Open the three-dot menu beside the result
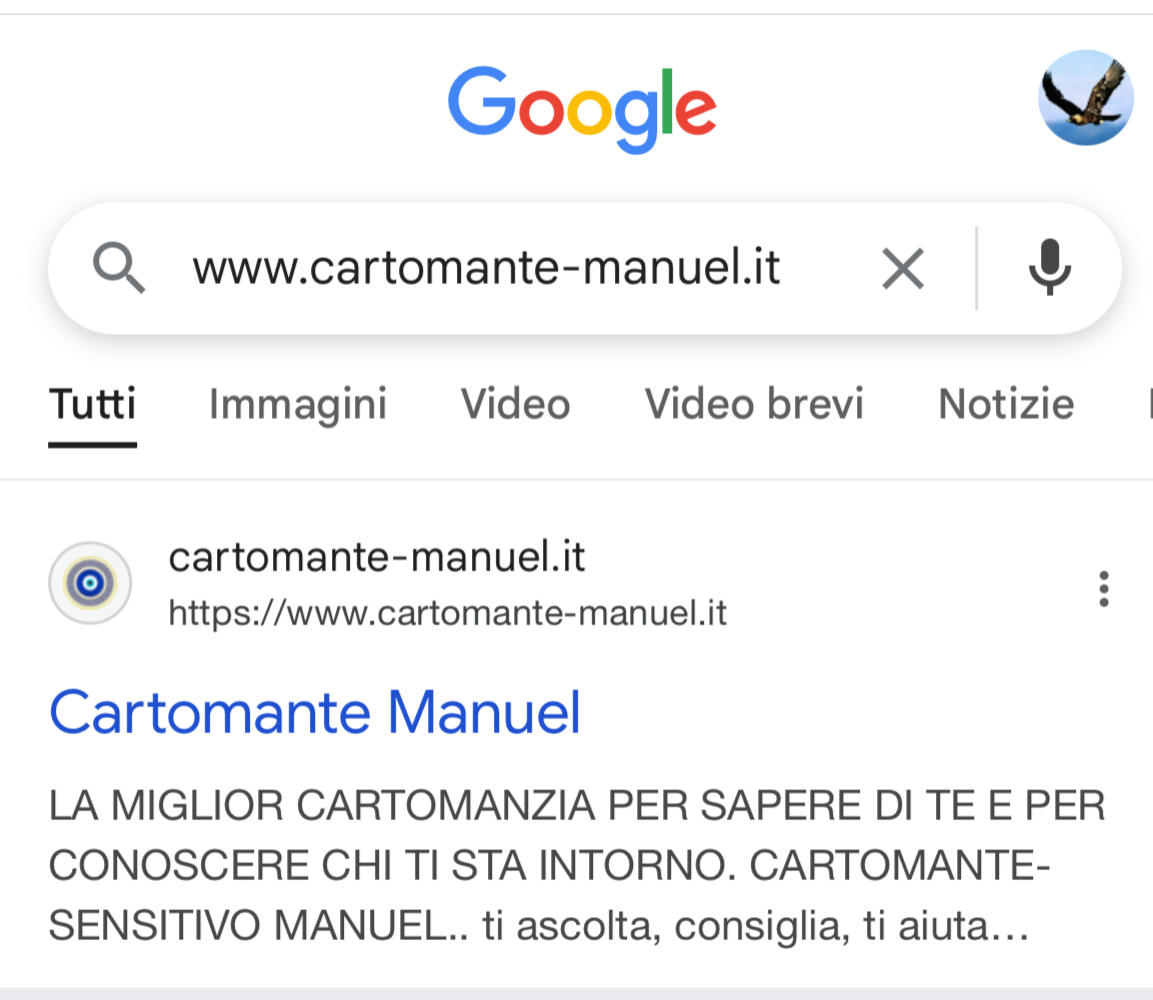 click(1103, 589)
